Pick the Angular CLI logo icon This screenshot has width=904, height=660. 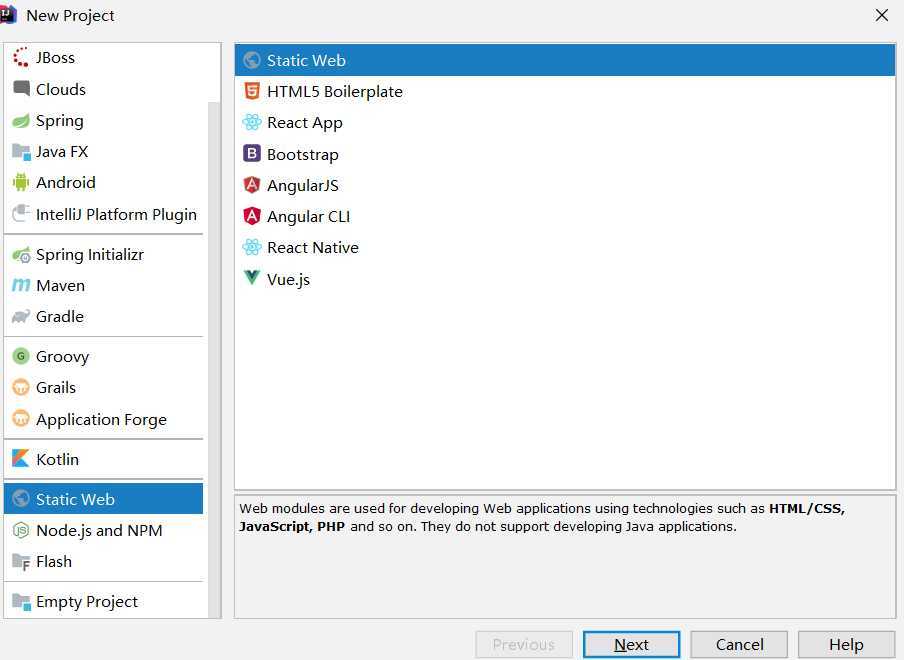tap(252, 216)
